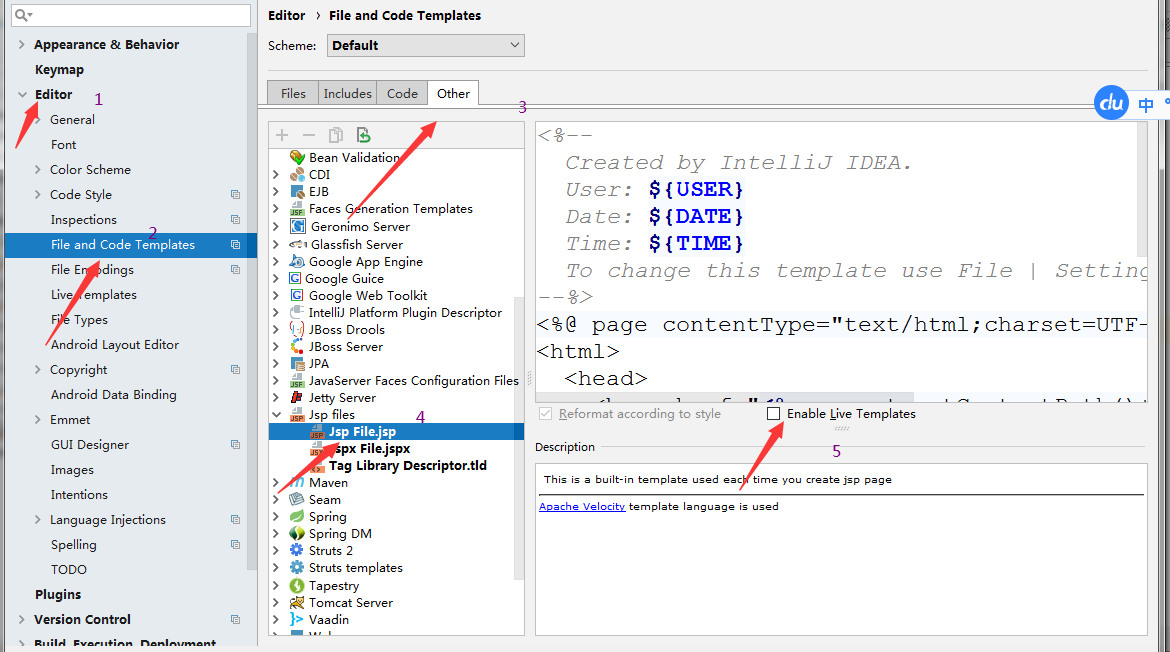Open Live Templates settings

click(x=94, y=295)
